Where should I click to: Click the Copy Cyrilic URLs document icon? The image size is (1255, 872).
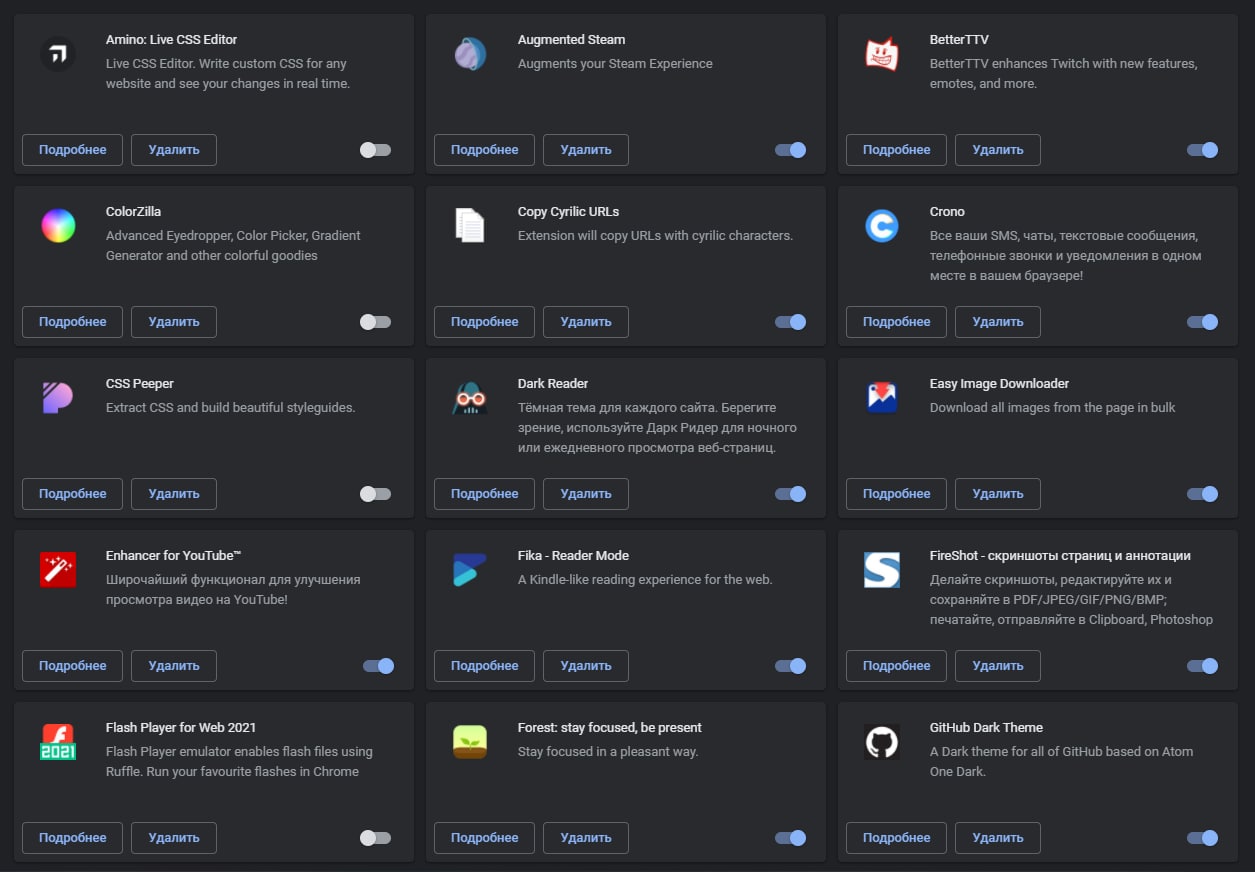[470, 226]
